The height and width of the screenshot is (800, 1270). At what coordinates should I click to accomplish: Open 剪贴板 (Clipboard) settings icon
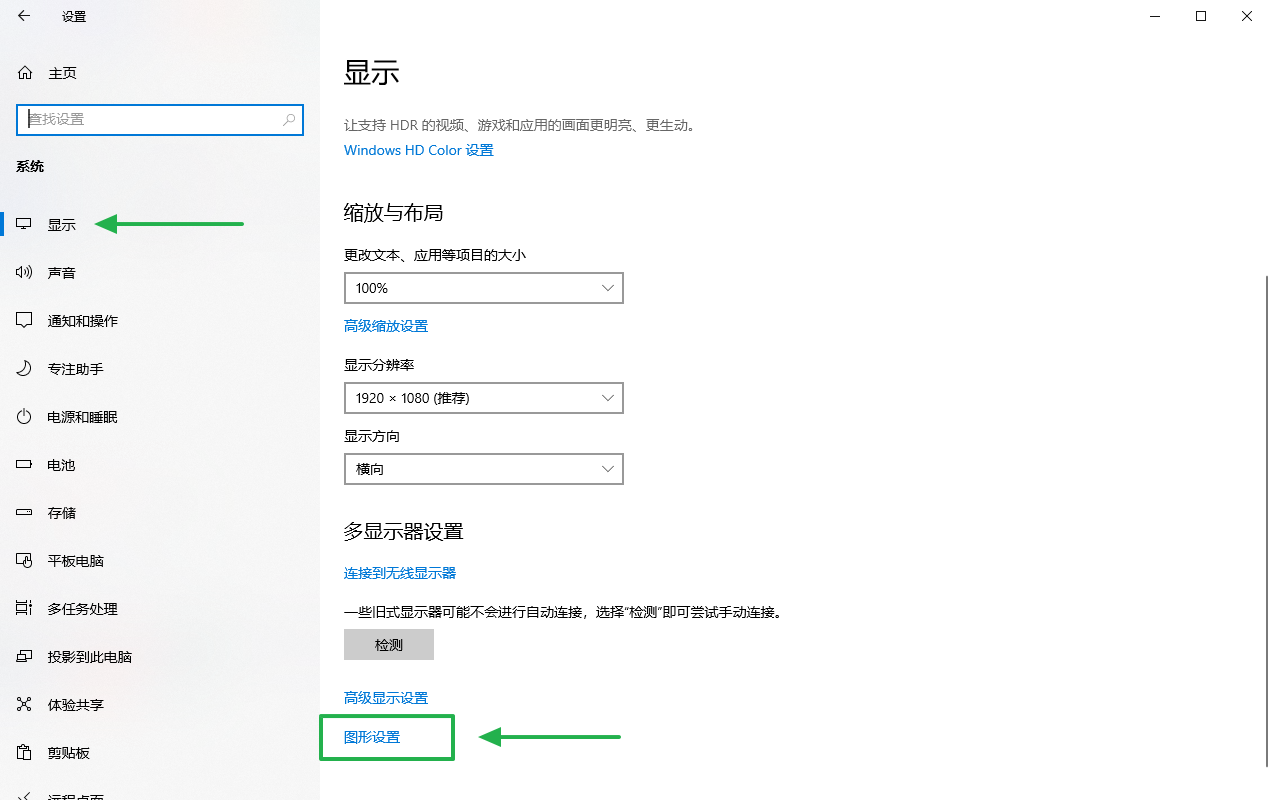(23, 752)
